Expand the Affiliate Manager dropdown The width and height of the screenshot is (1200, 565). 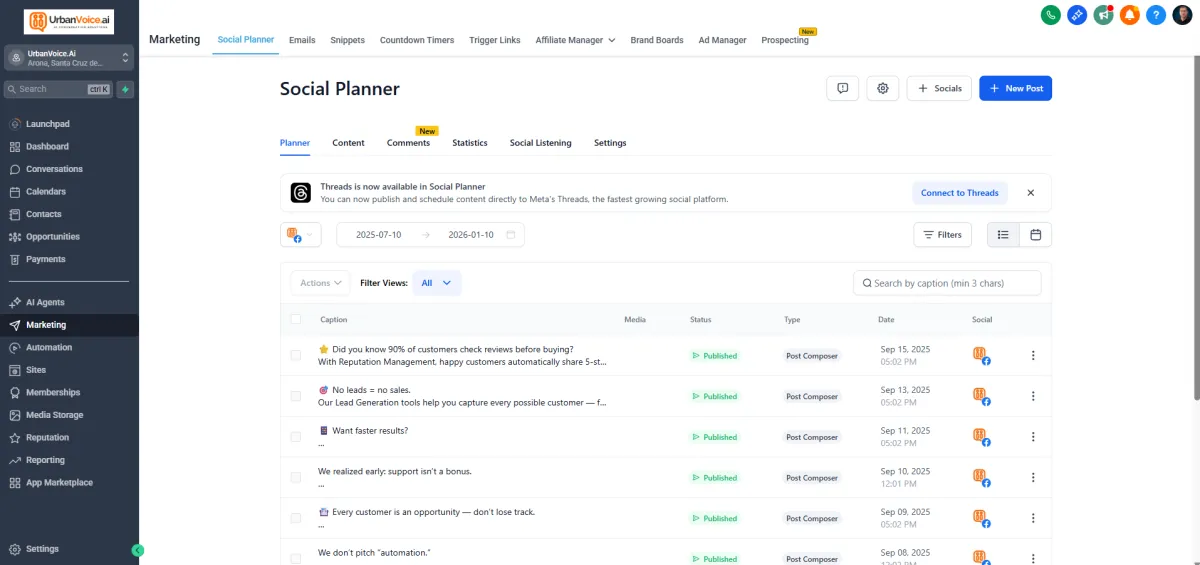coord(575,40)
